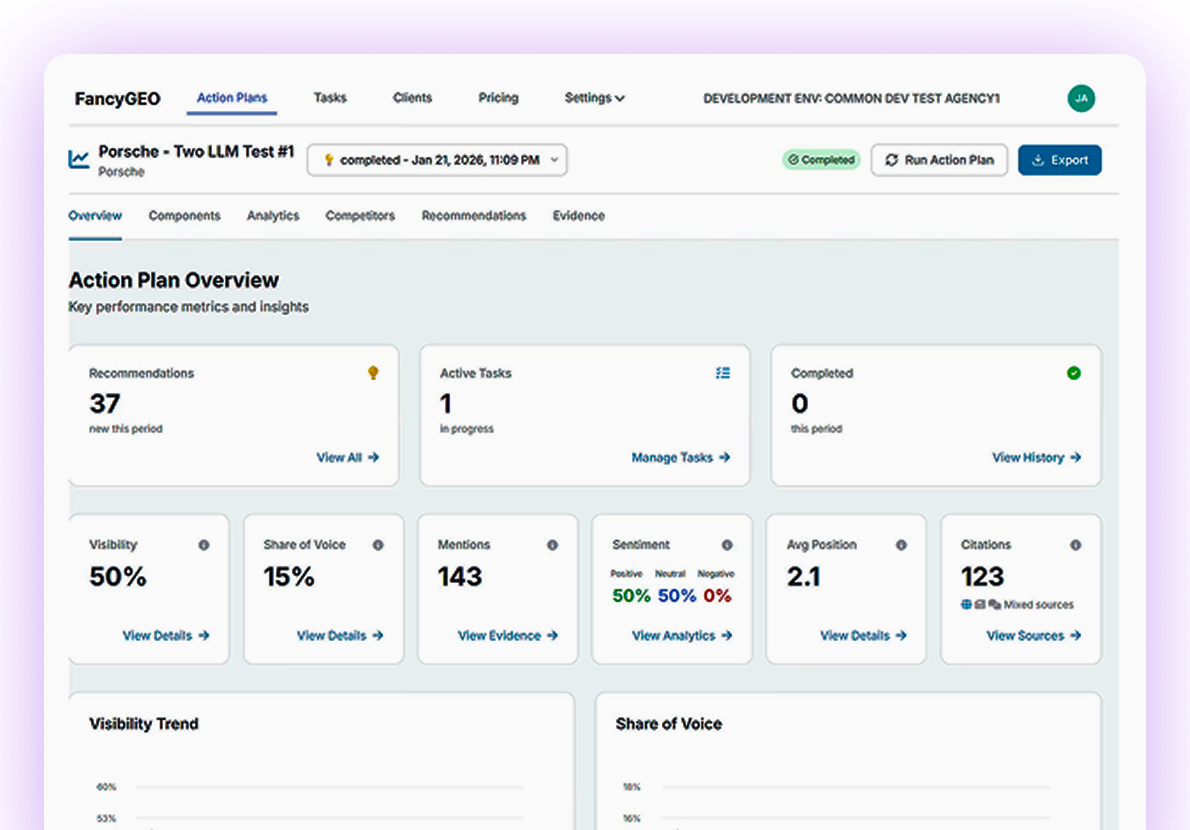Click the green checkmark icon on the Completed card
This screenshot has height=830, width=1190.
click(x=1074, y=372)
